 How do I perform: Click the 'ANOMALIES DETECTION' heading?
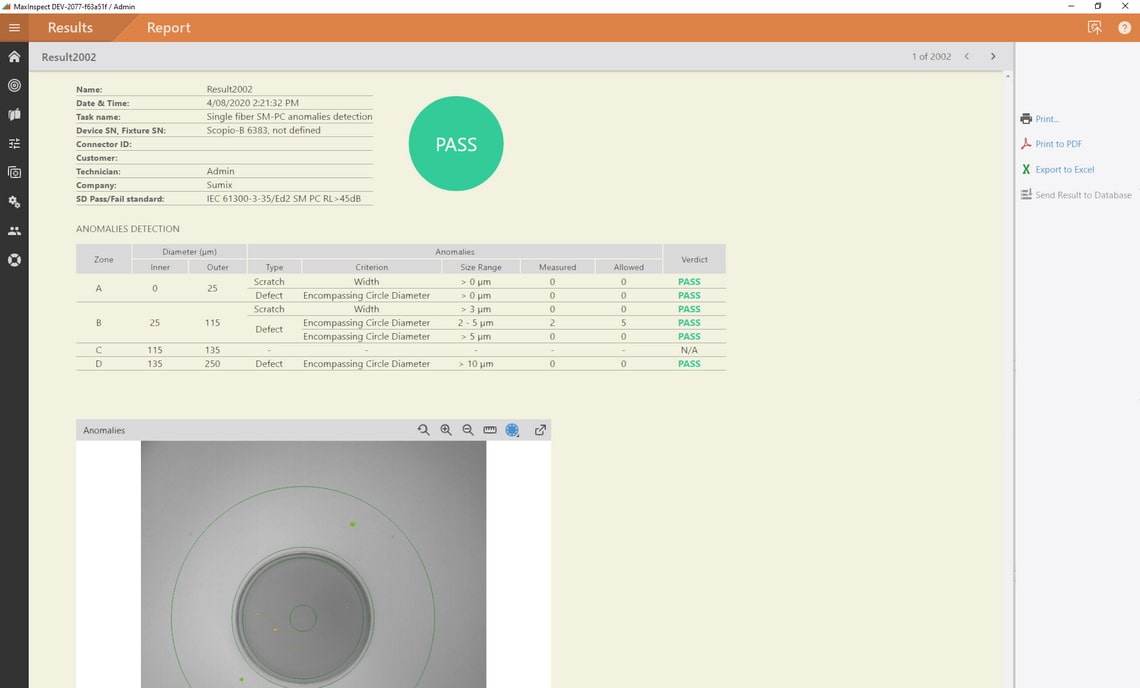click(128, 228)
